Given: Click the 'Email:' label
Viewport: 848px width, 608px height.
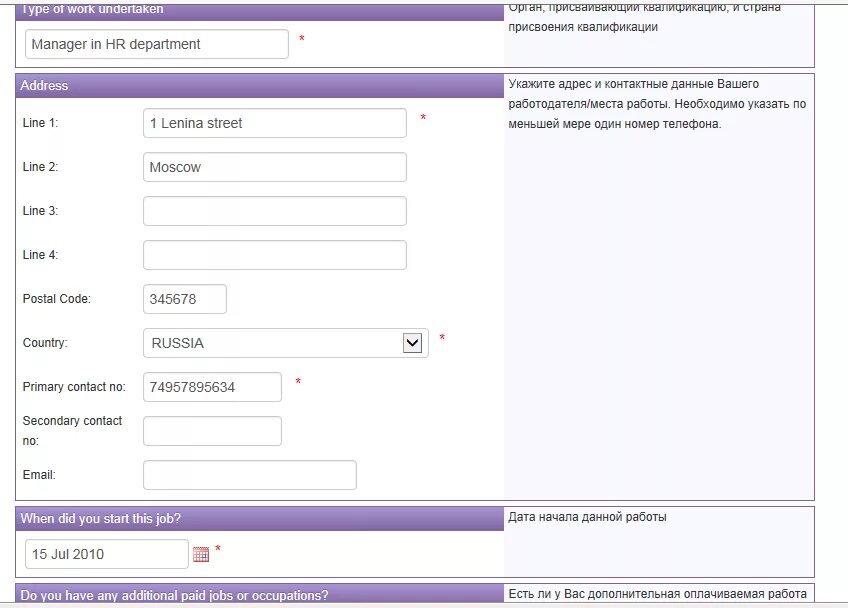Looking at the screenshot, I should [39, 475].
